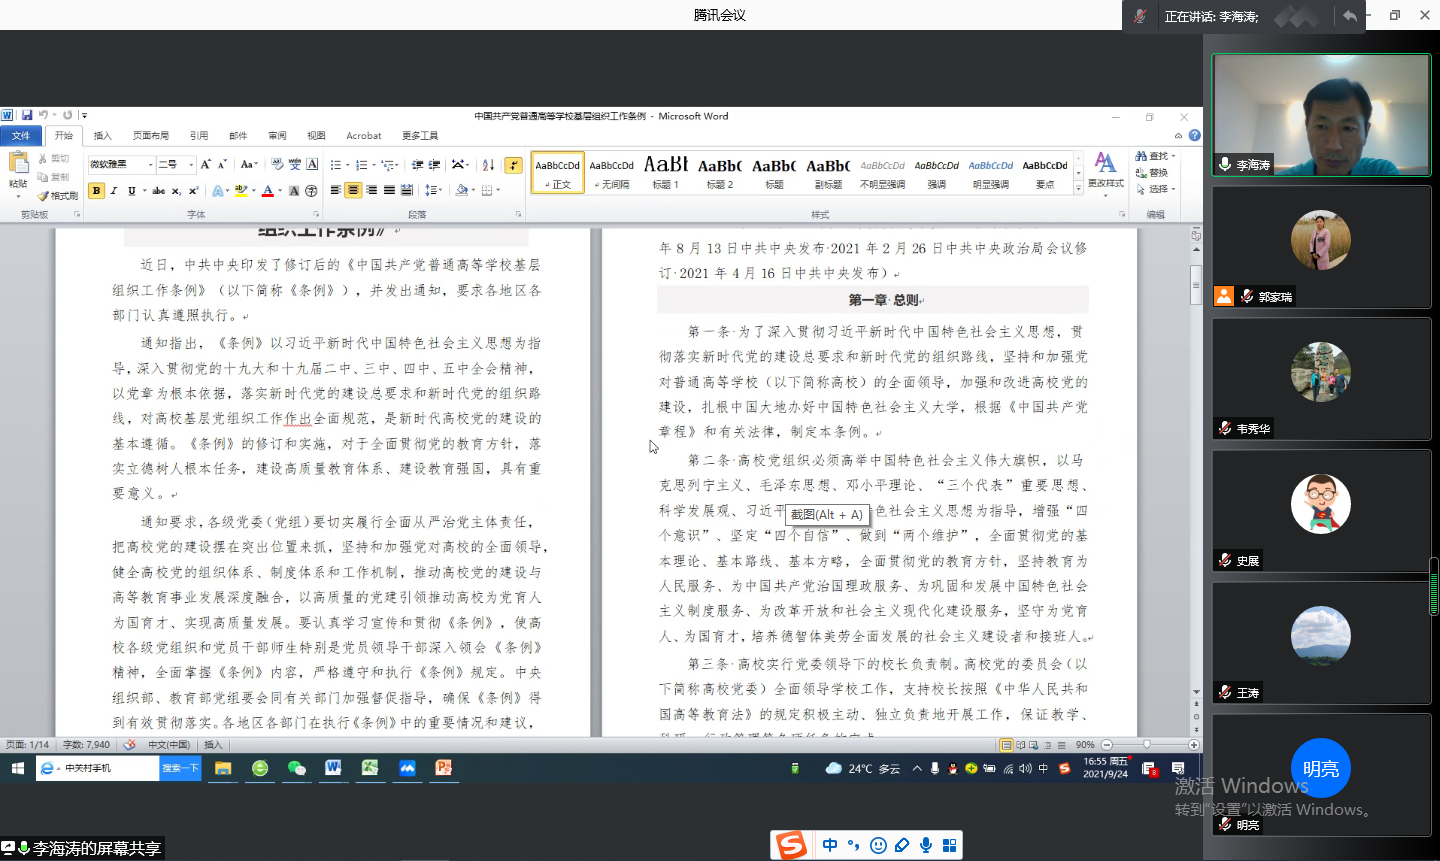Click the Replace (替换) button
1440x861 pixels.
1155,173
